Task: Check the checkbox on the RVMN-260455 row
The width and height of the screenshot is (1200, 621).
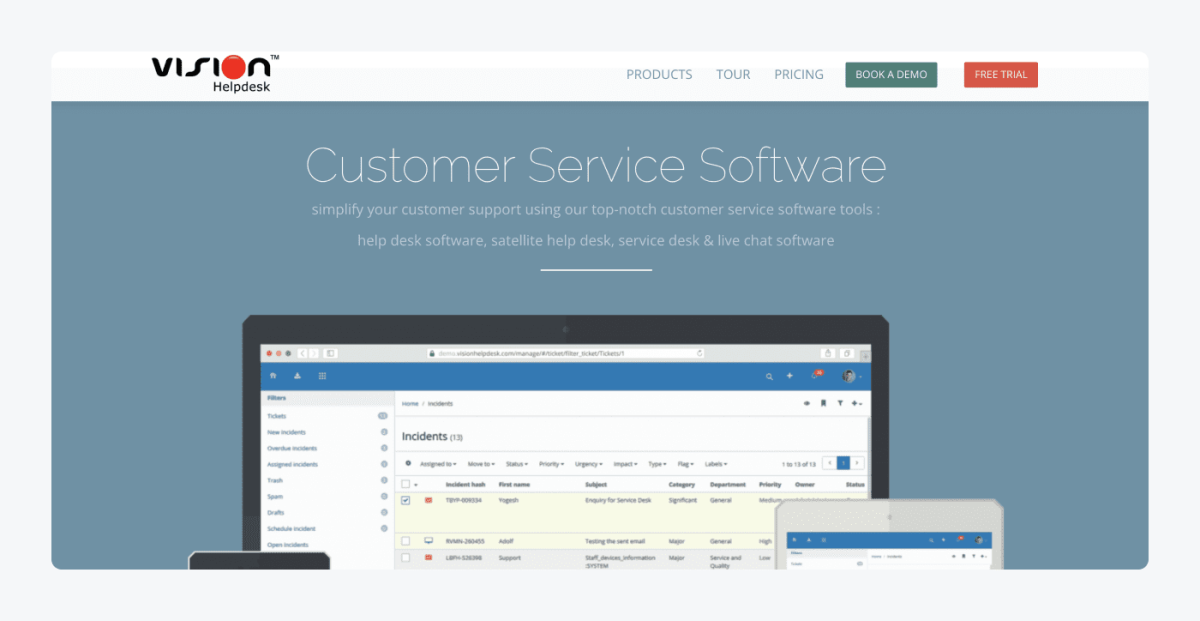Action: coord(405,540)
